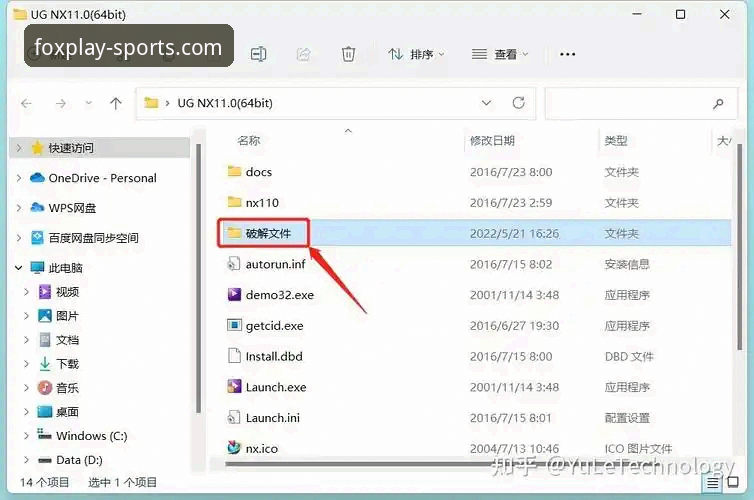Click the Launch.exe application icon
The height and width of the screenshot is (500, 754).
(x=234, y=387)
